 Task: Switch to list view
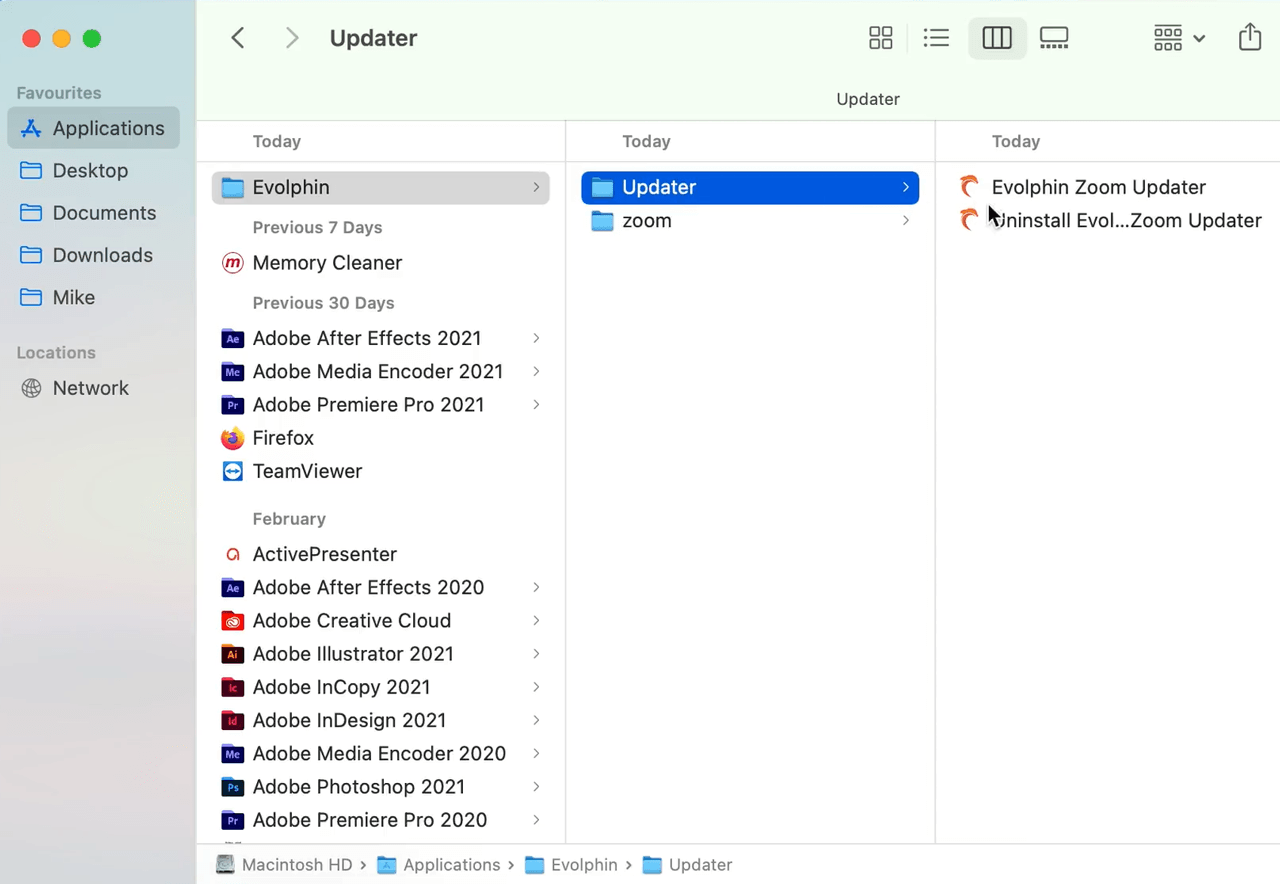937,38
